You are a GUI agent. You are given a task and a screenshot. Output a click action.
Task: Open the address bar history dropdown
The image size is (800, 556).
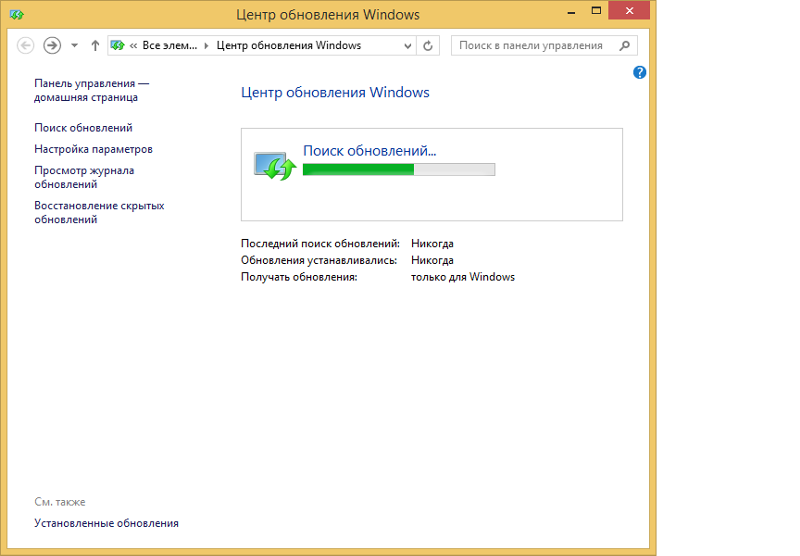408,45
